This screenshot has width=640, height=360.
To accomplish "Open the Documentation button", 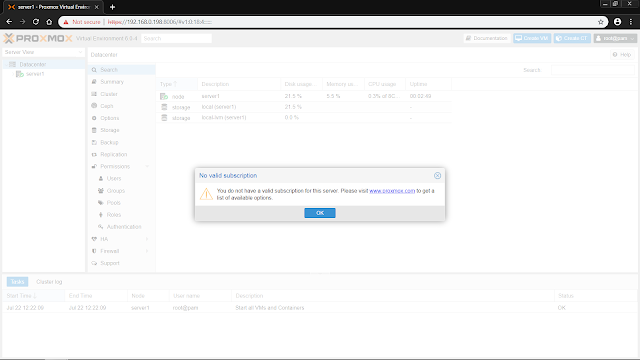I will coord(487,38).
